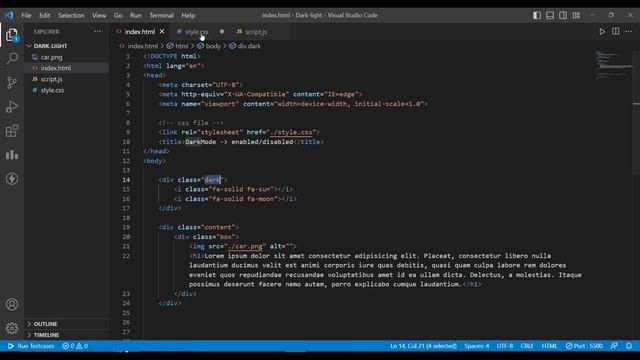Open the Edit menu

click(x=44, y=15)
